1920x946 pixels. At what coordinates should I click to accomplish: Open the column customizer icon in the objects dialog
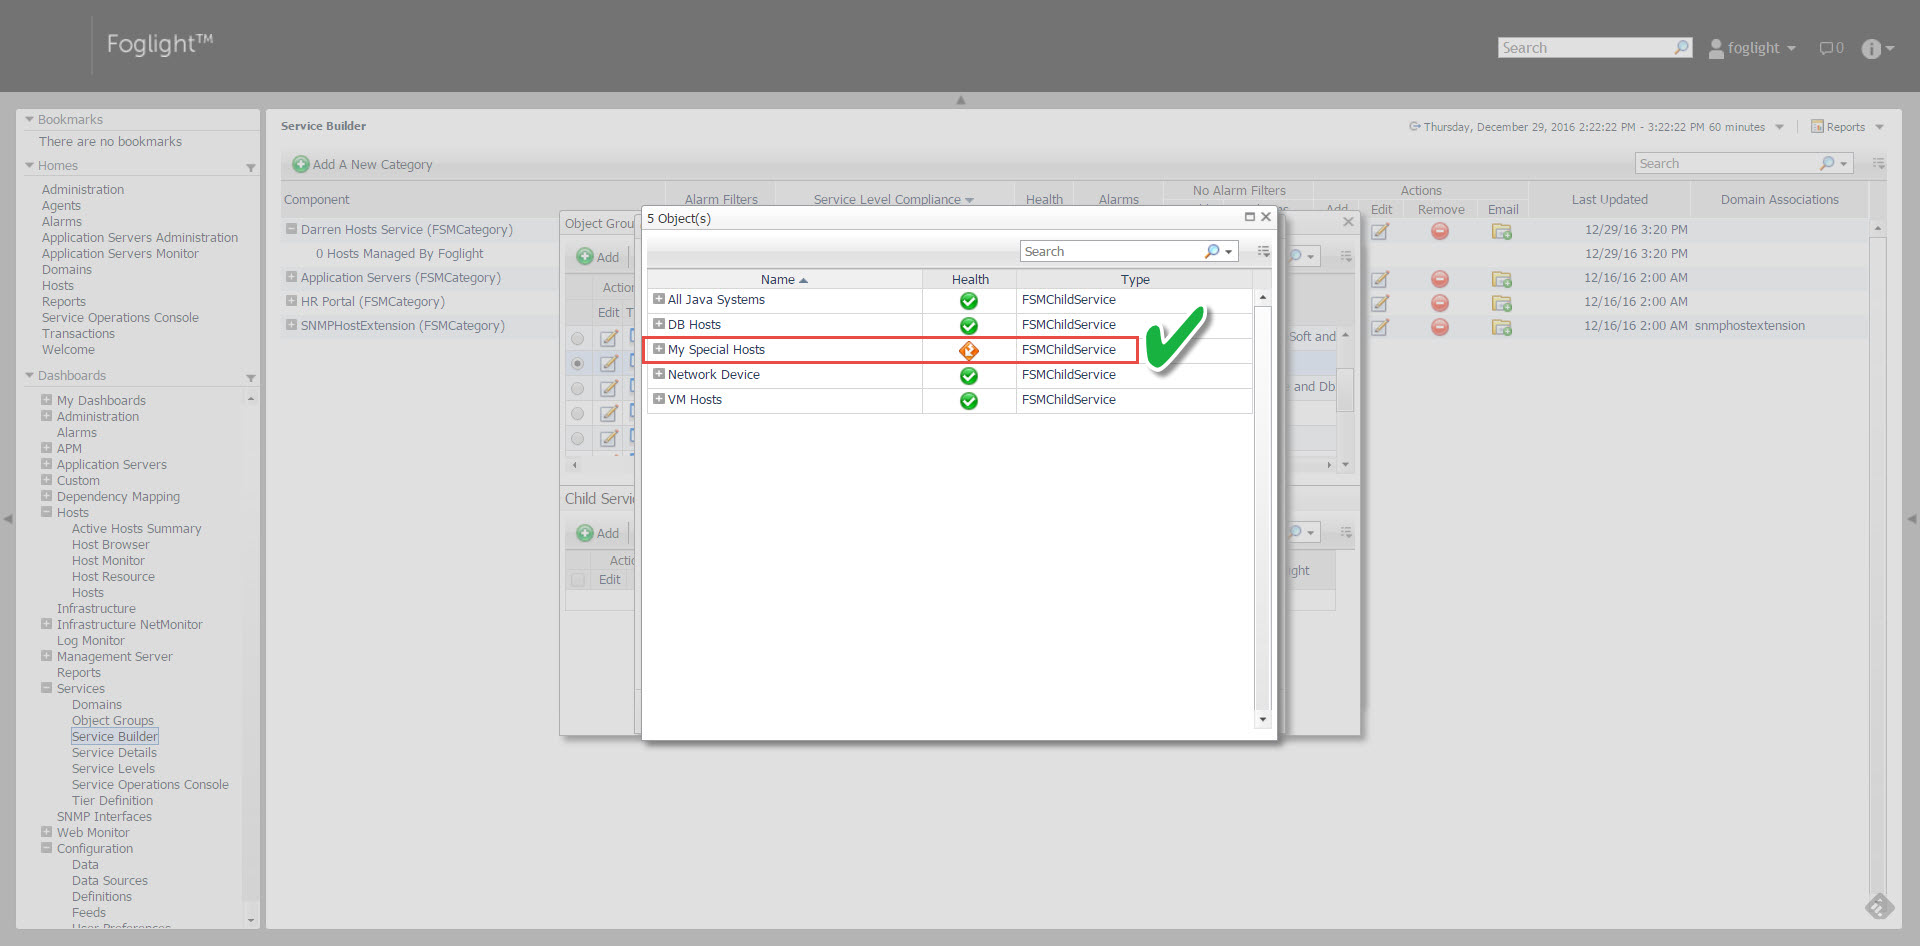click(1263, 252)
